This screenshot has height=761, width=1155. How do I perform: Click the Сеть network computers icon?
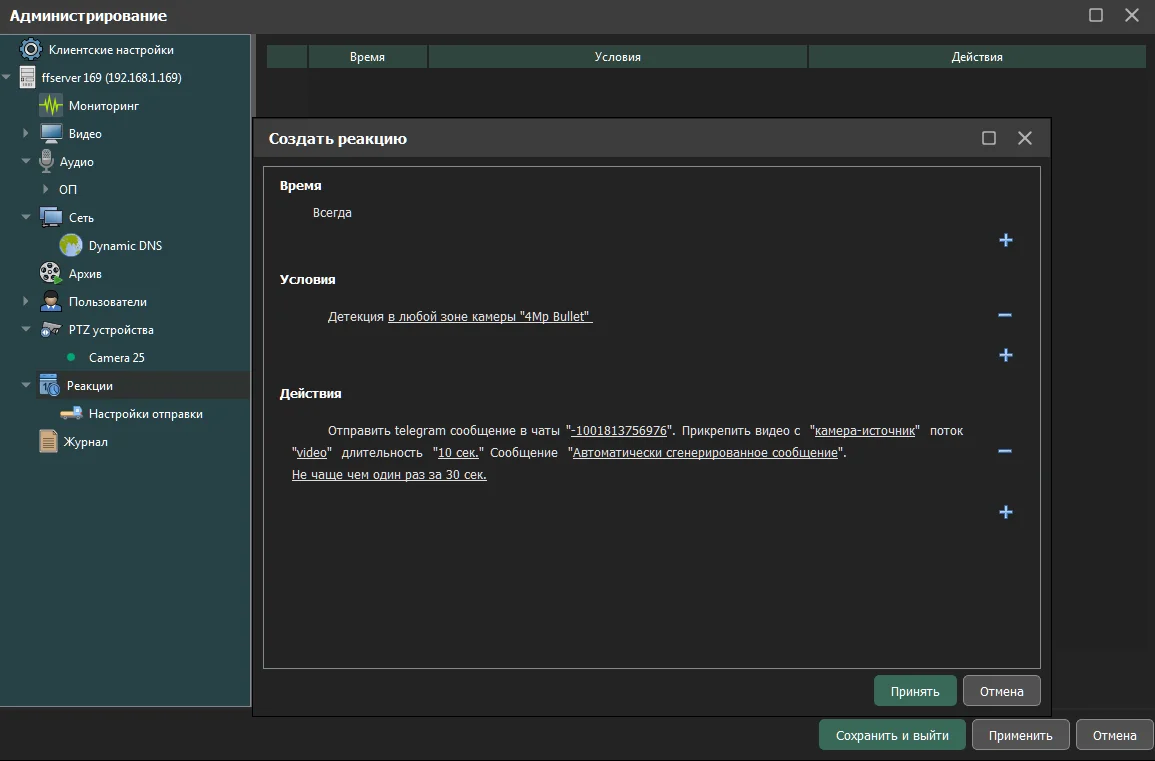[51, 217]
